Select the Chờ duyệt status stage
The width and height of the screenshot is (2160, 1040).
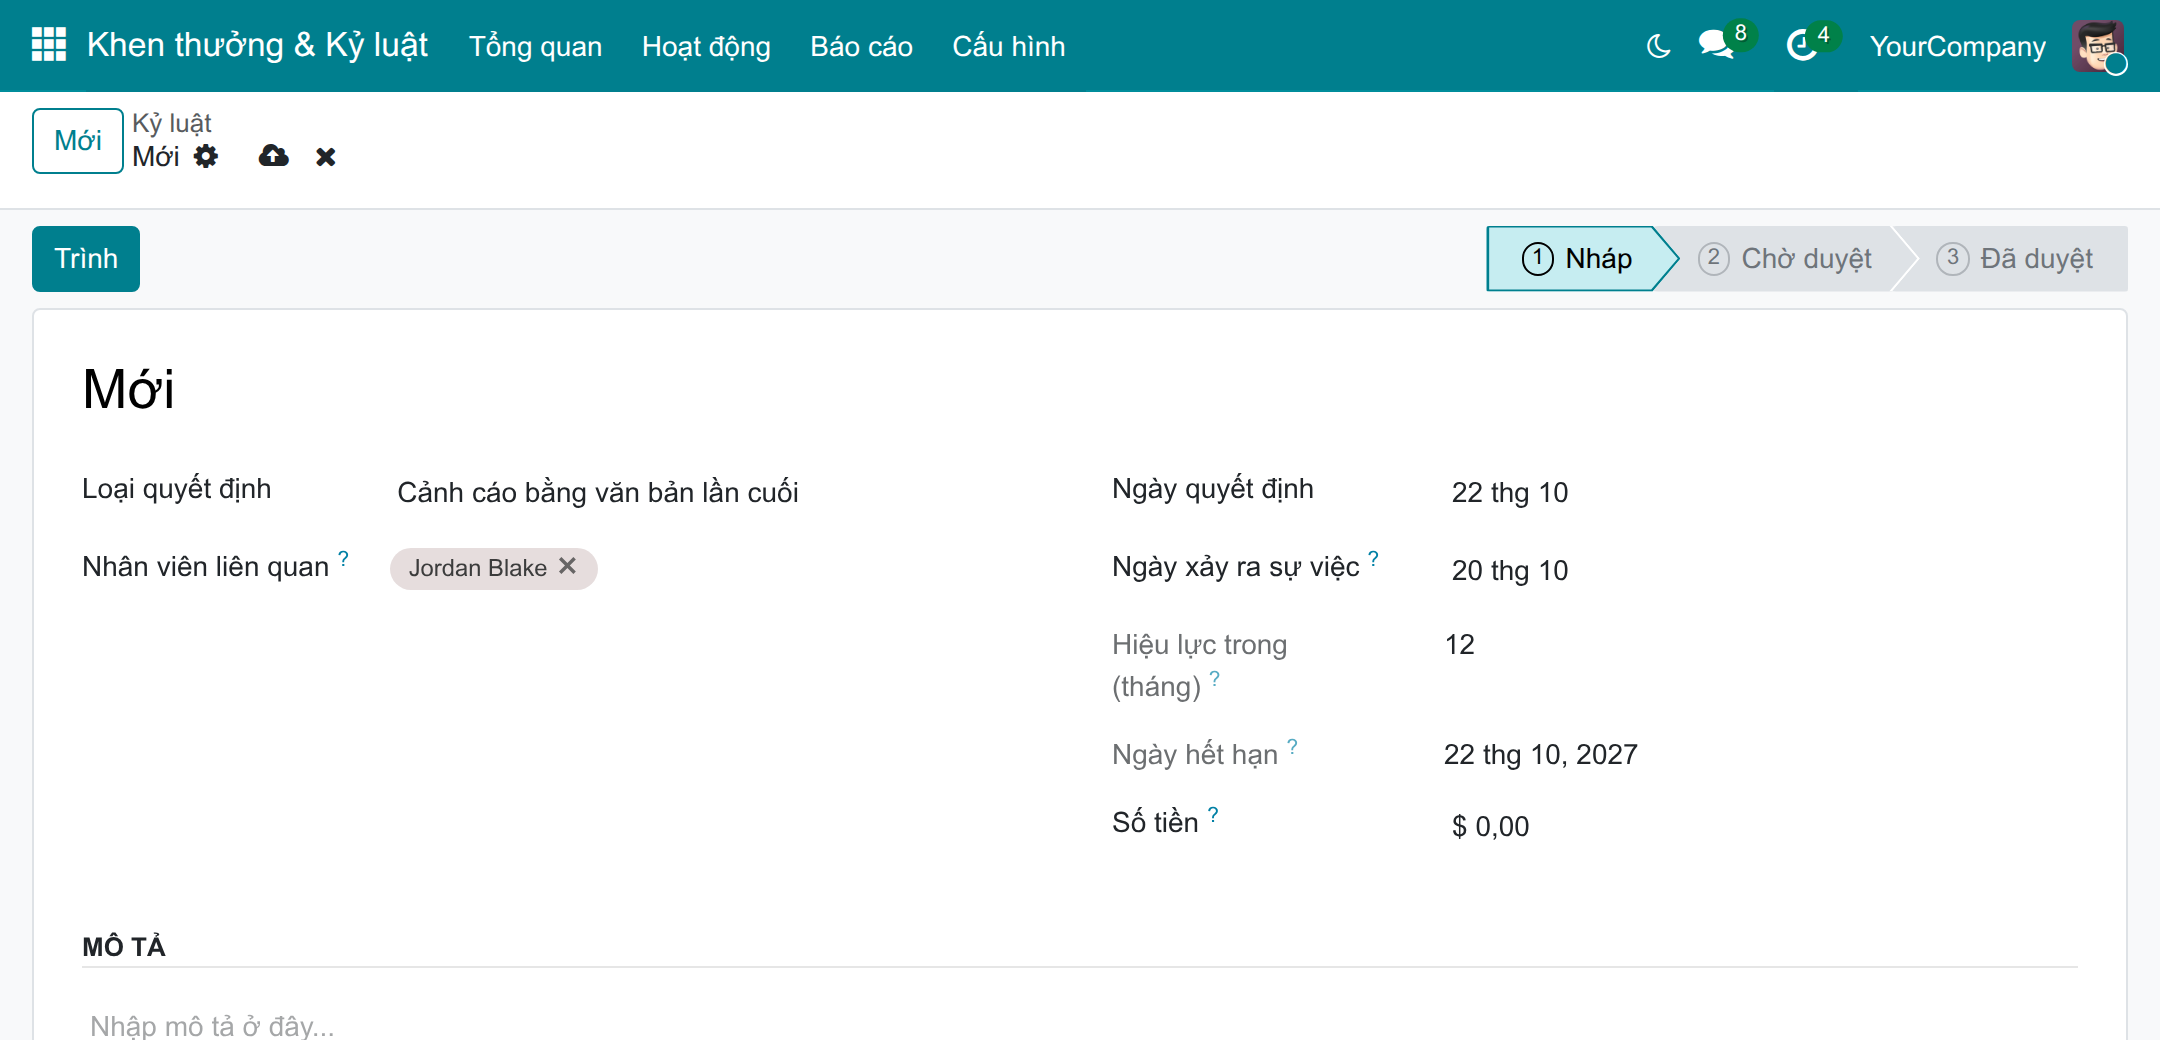1786,259
